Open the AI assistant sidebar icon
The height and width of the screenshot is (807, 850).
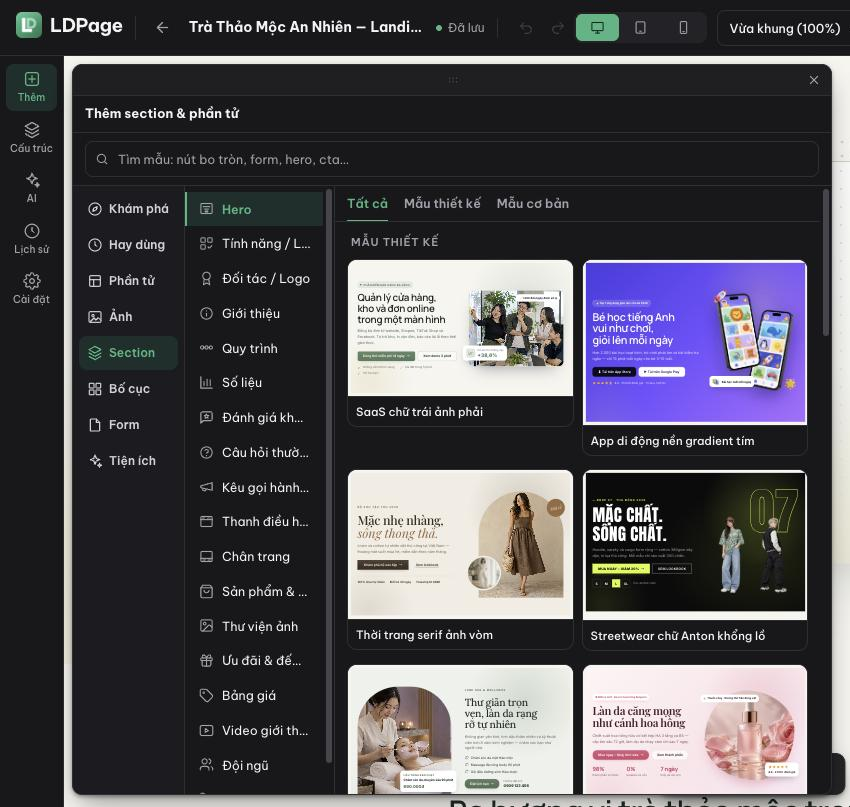[x=31, y=188]
